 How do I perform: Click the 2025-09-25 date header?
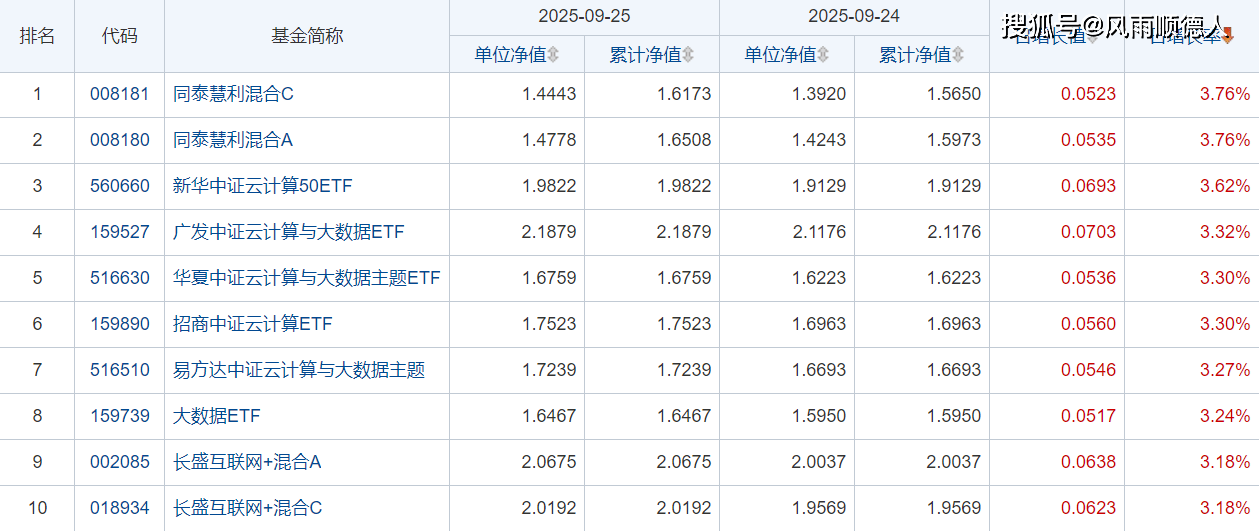coord(585,17)
